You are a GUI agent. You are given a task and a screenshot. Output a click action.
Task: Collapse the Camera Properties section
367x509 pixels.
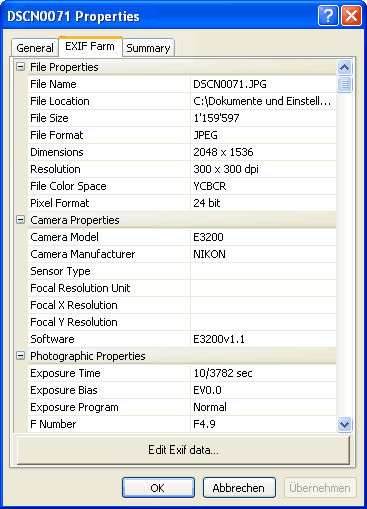[x=20, y=220]
